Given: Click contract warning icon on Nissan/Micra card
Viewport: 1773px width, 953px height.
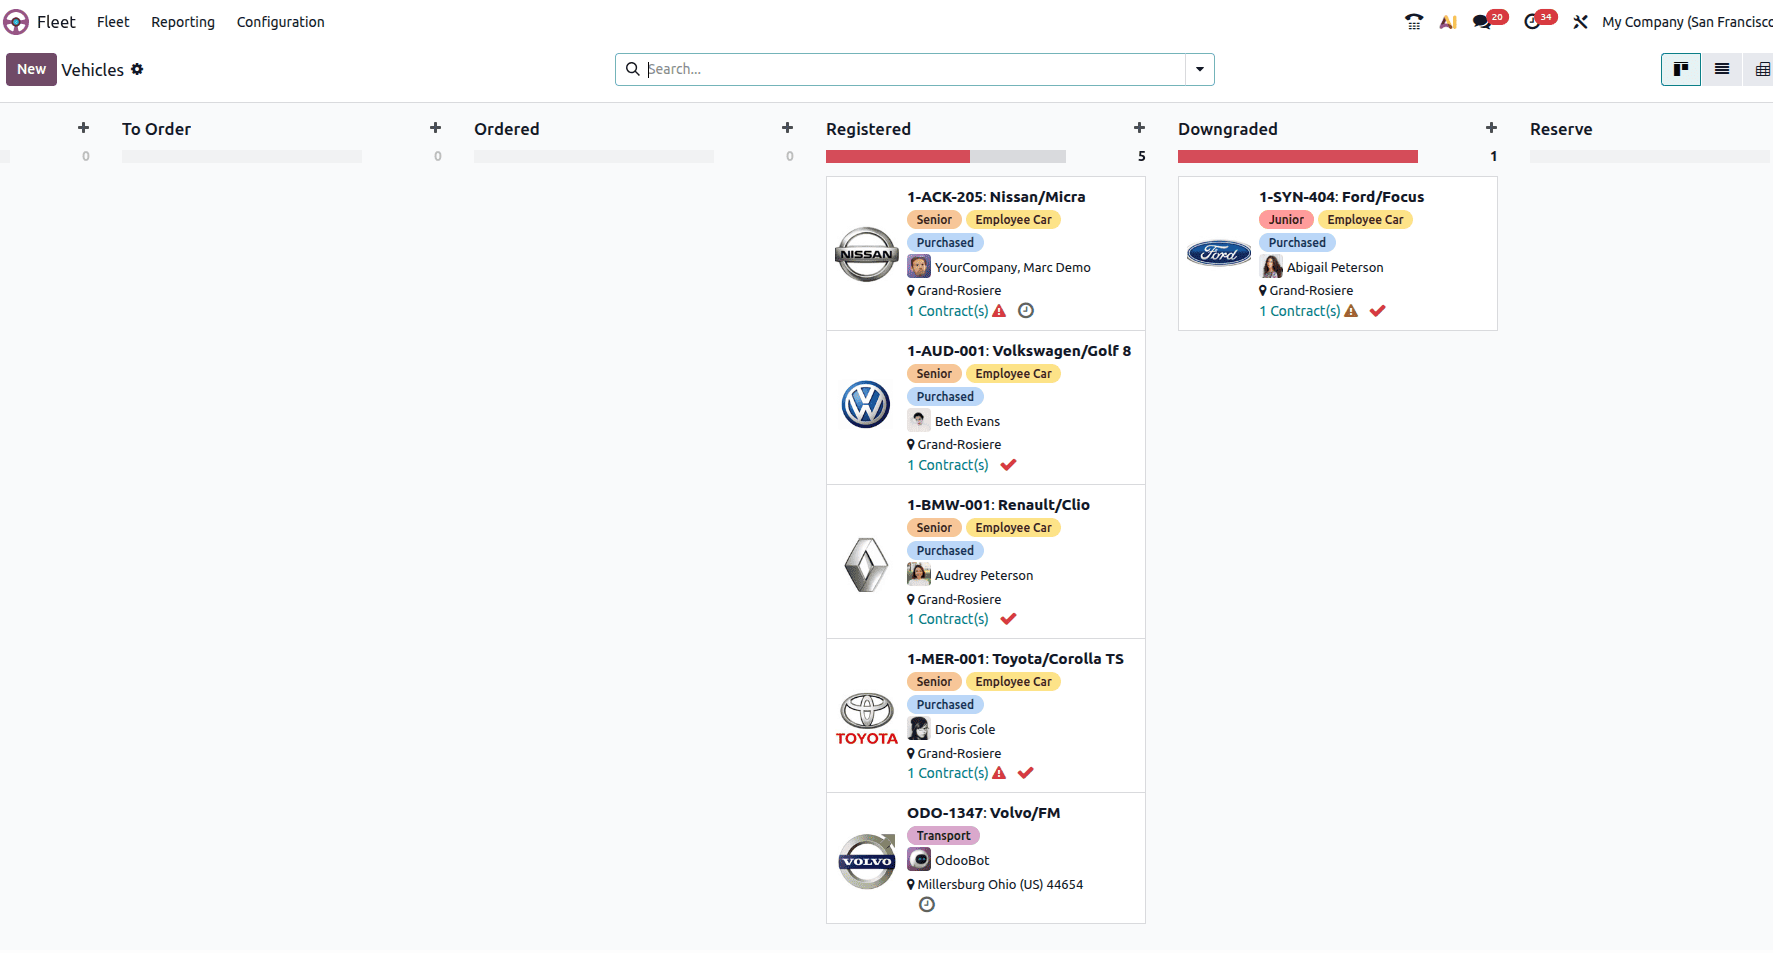Looking at the screenshot, I should (999, 311).
